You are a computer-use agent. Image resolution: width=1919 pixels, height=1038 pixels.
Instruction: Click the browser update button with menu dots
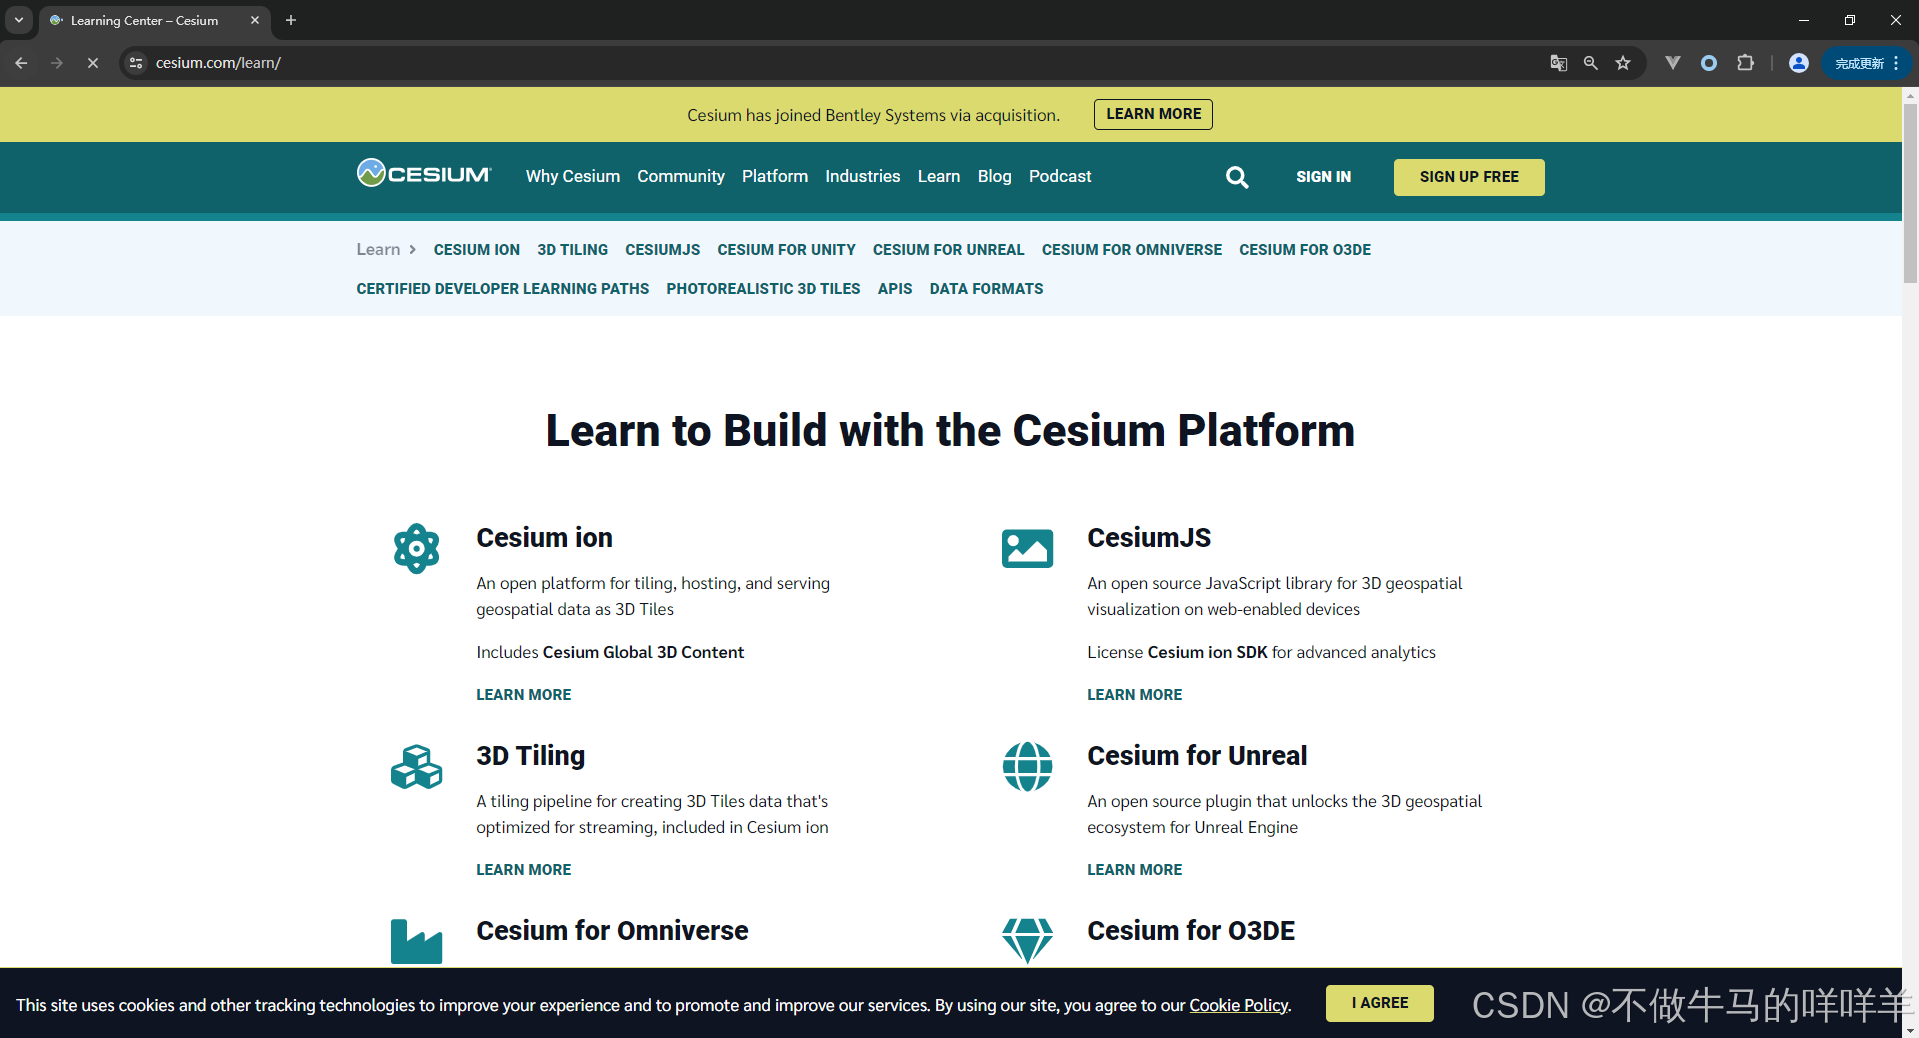(x=1867, y=63)
